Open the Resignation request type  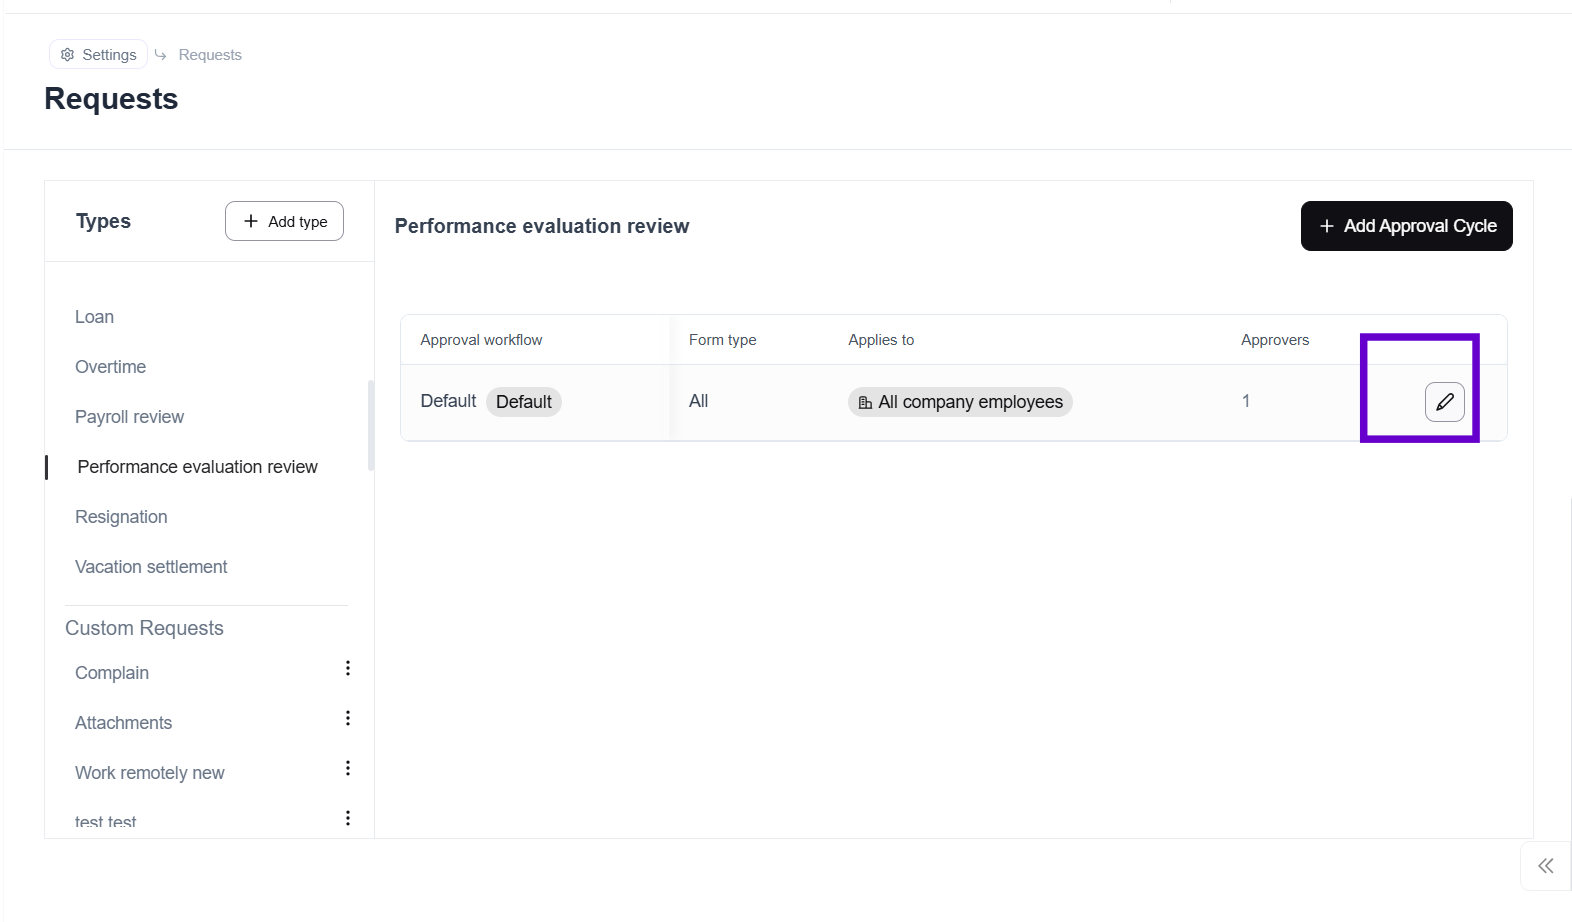pos(121,517)
